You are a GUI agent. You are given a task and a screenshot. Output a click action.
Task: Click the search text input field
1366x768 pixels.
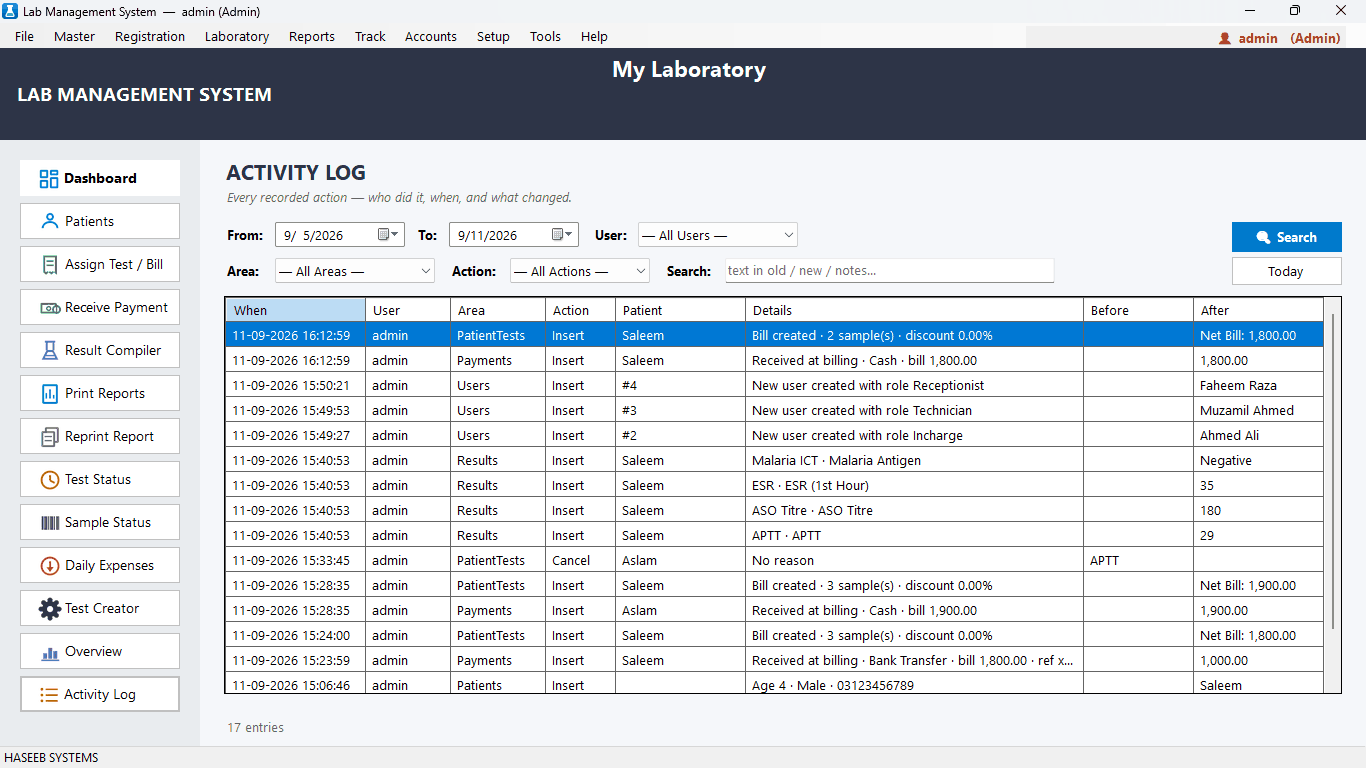coord(889,271)
